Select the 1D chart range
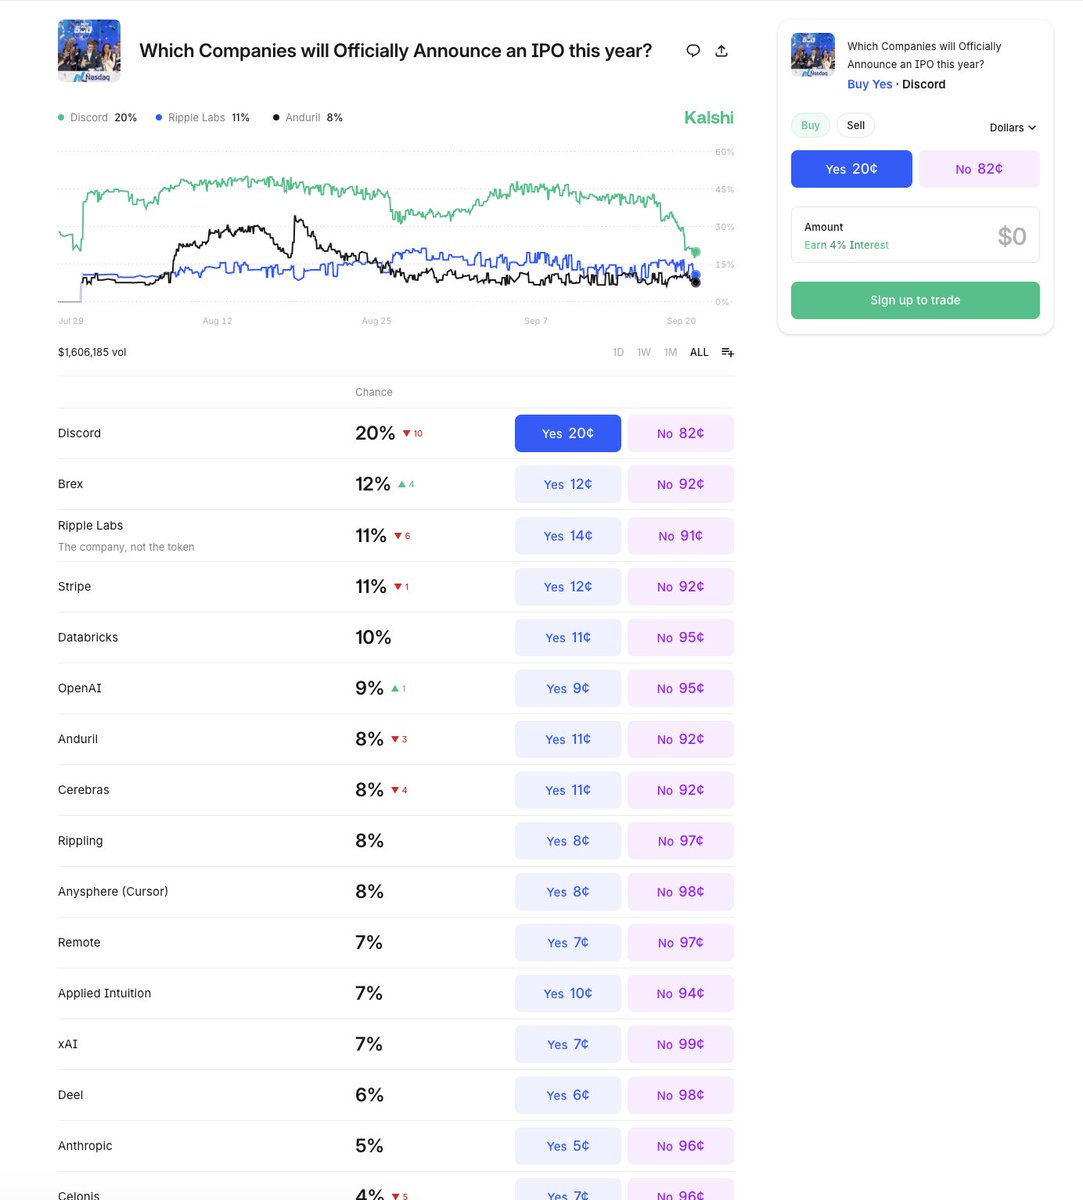This screenshot has width=1083, height=1200. pos(618,352)
